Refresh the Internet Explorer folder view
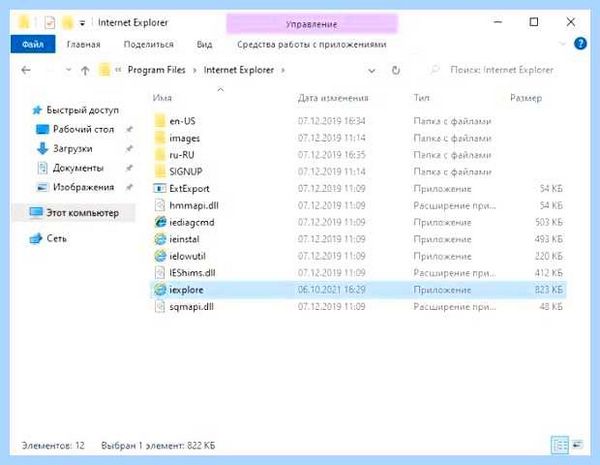Viewport: 600px width, 465px height. pos(396,70)
